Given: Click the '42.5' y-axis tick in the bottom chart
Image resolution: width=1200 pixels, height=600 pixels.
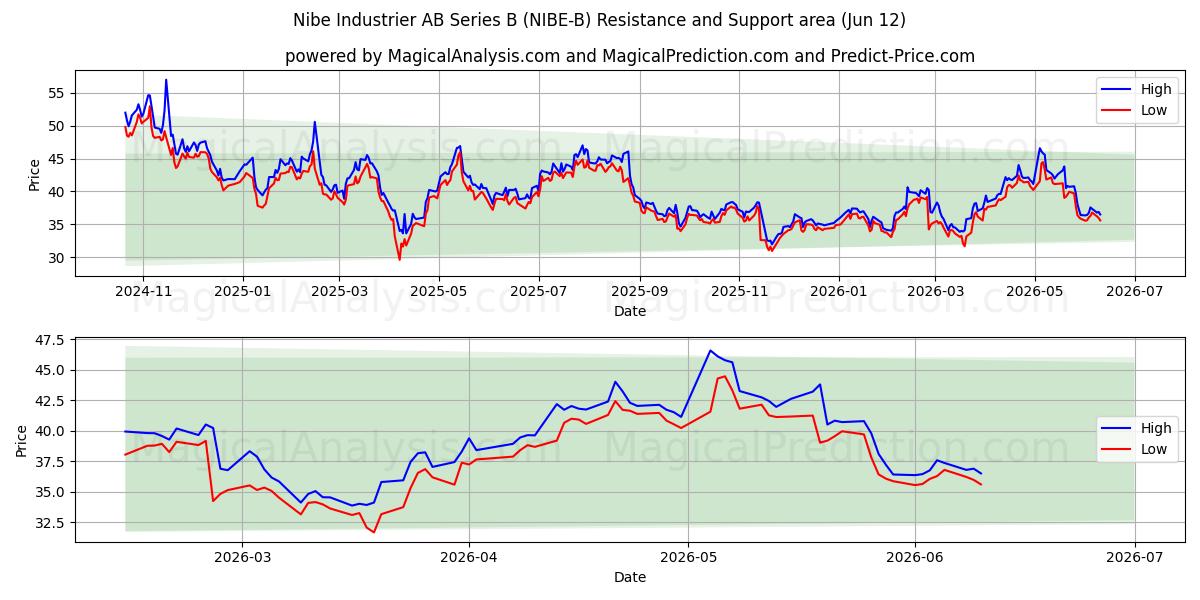Looking at the screenshot, I should pyautogui.click(x=50, y=401).
